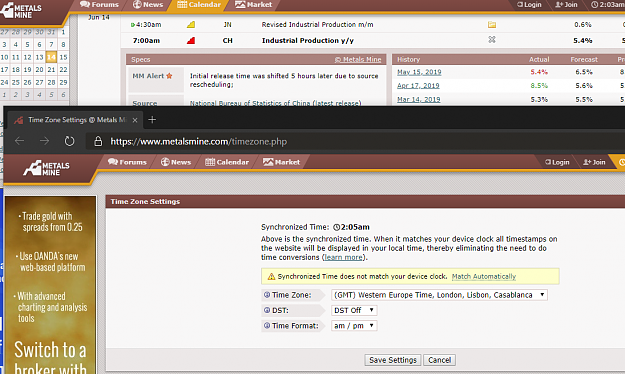Go back in the browser
The width and height of the screenshot is (625, 374).
click(x=20, y=141)
